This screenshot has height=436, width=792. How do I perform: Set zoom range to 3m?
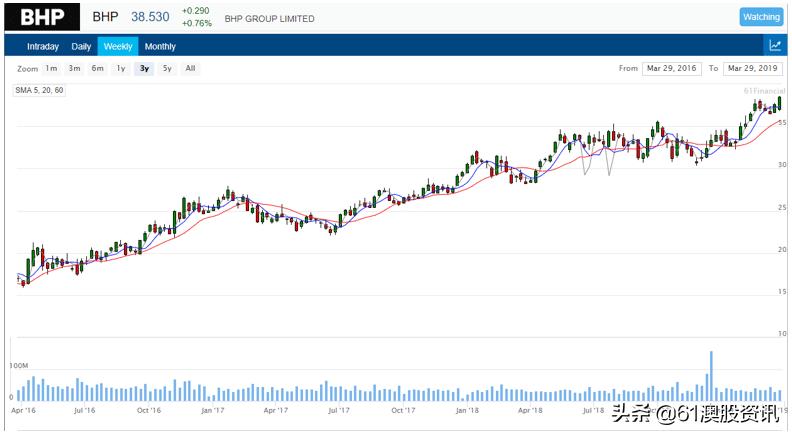(x=74, y=68)
